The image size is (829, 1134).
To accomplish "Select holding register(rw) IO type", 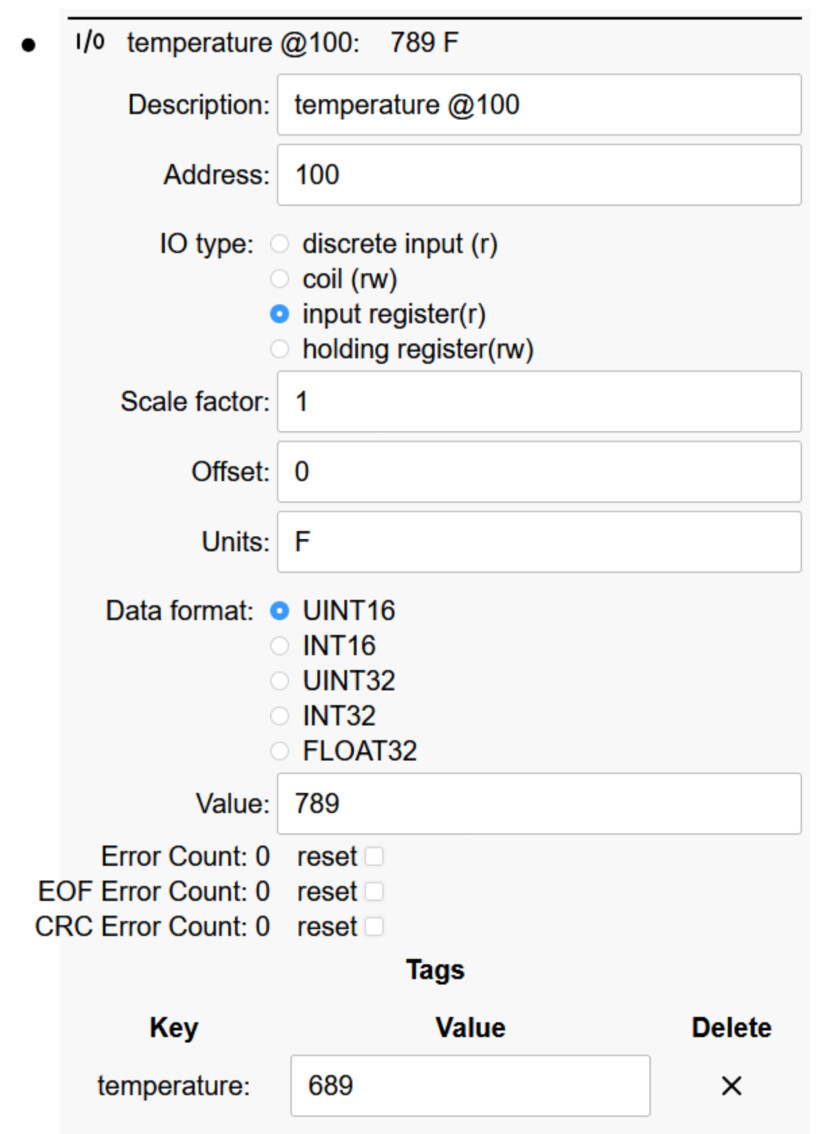I will click(x=281, y=349).
